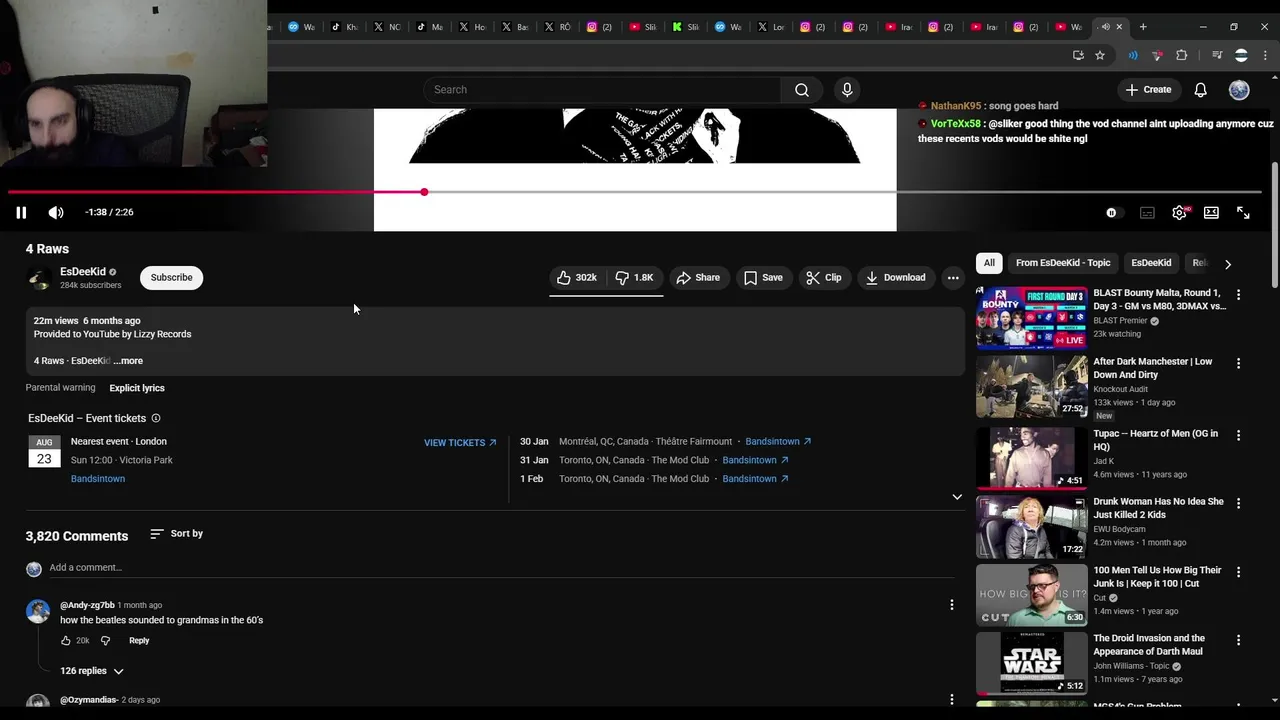The width and height of the screenshot is (1280, 720).
Task: Click the Explicit lyrics label
Action: pos(137,388)
